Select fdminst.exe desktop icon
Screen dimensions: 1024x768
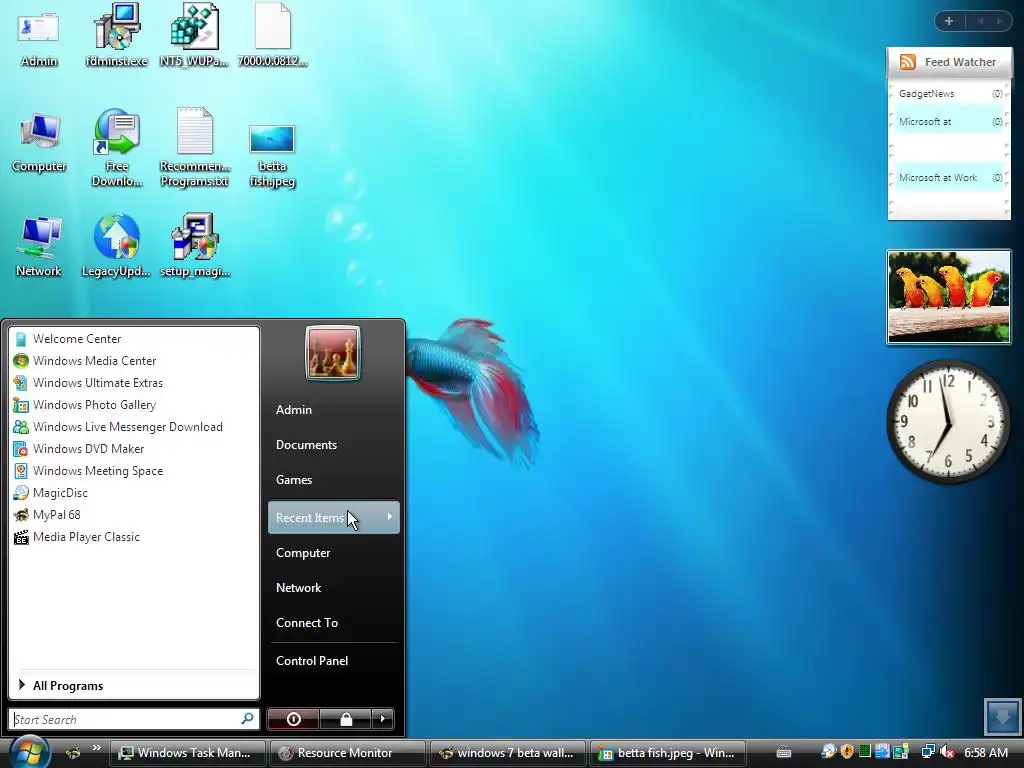pos(116,36)
